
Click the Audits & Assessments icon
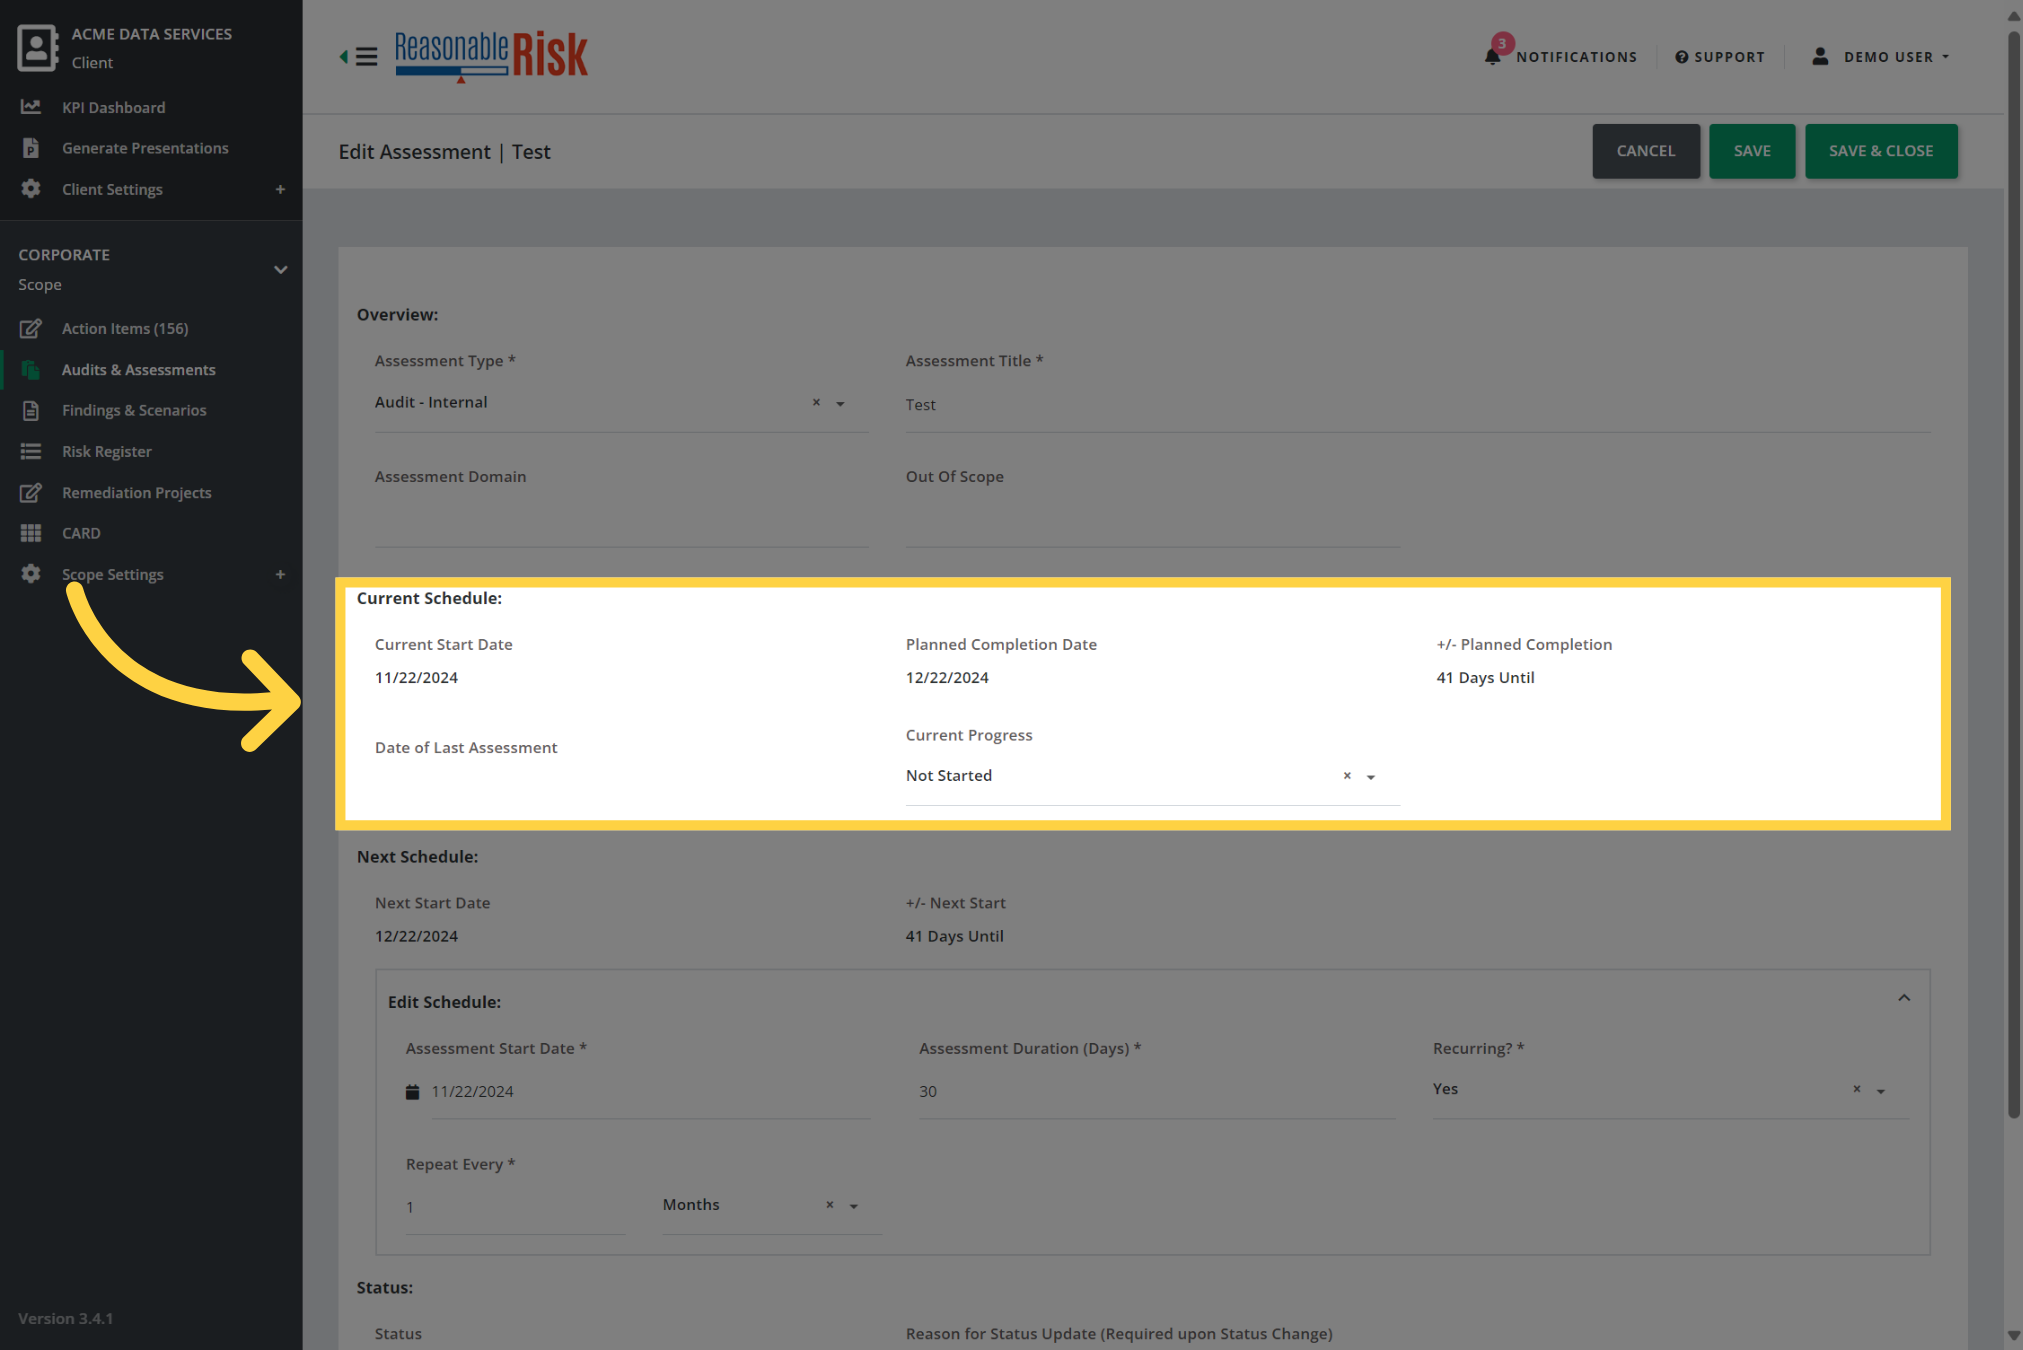pyautogui.click(x=31, y=370)
